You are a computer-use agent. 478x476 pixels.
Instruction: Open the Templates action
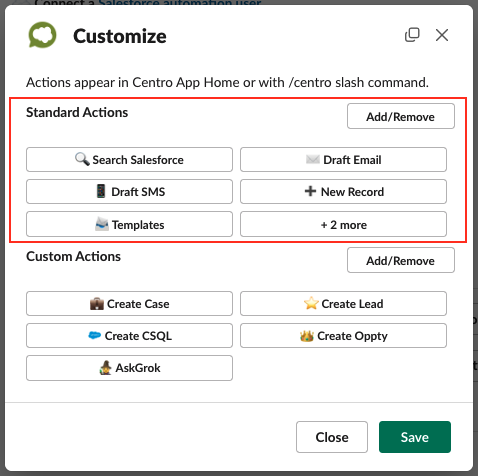click(x=129, y=224)
